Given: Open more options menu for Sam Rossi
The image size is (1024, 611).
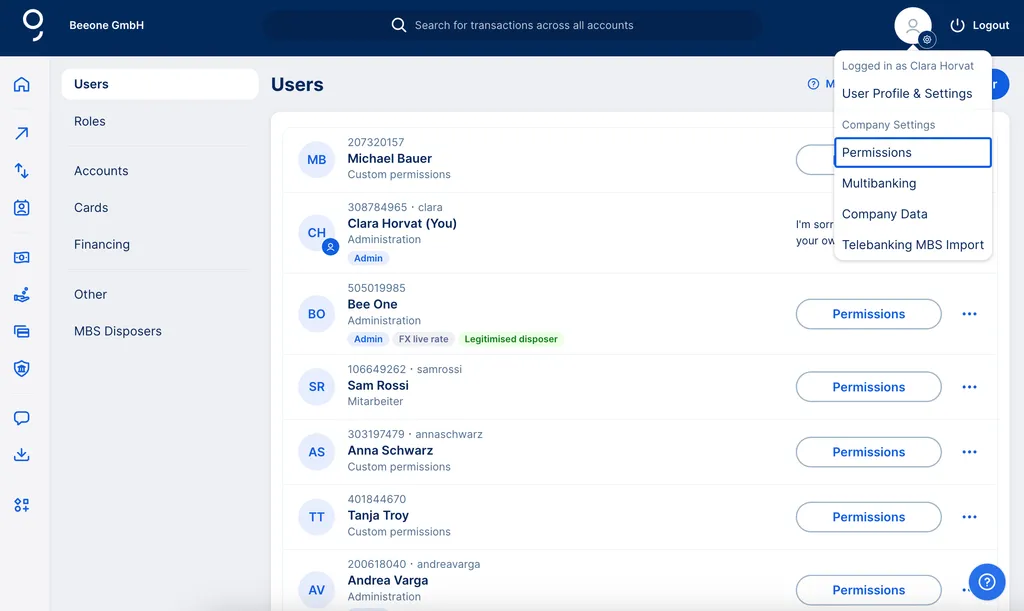Looking at the screenshot, I should [969, 387].
